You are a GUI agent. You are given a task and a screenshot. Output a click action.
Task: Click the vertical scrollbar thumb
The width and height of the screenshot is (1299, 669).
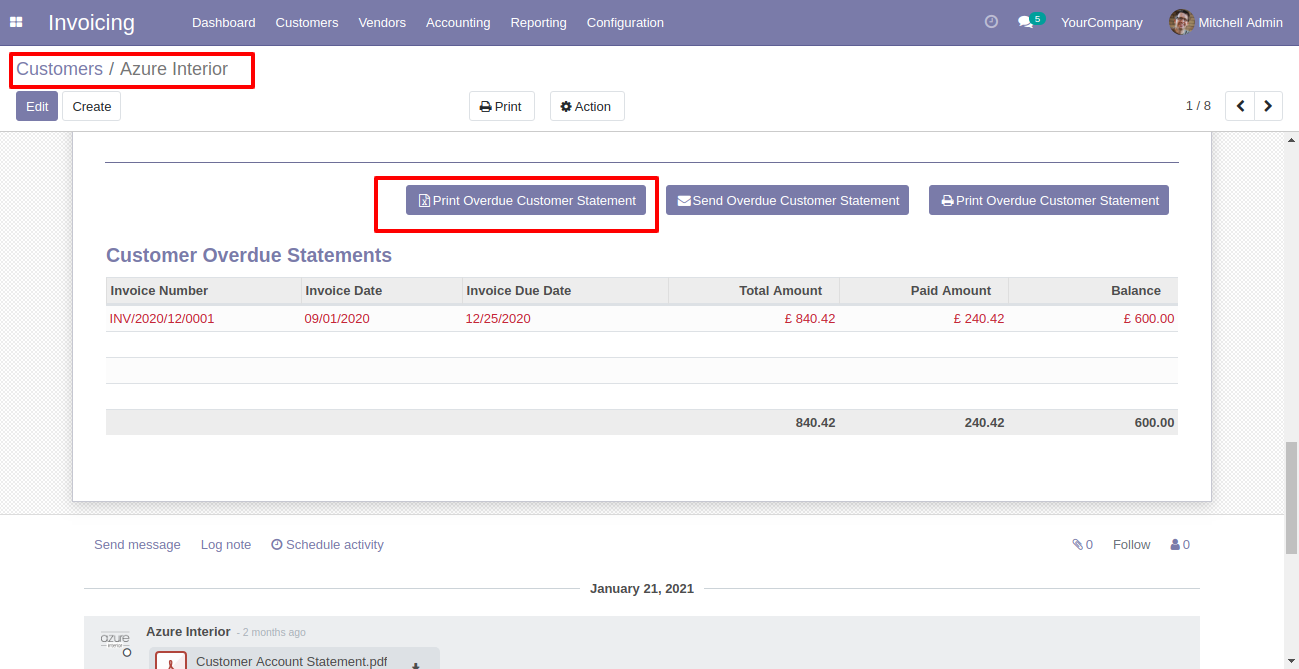pos(1291,497)
